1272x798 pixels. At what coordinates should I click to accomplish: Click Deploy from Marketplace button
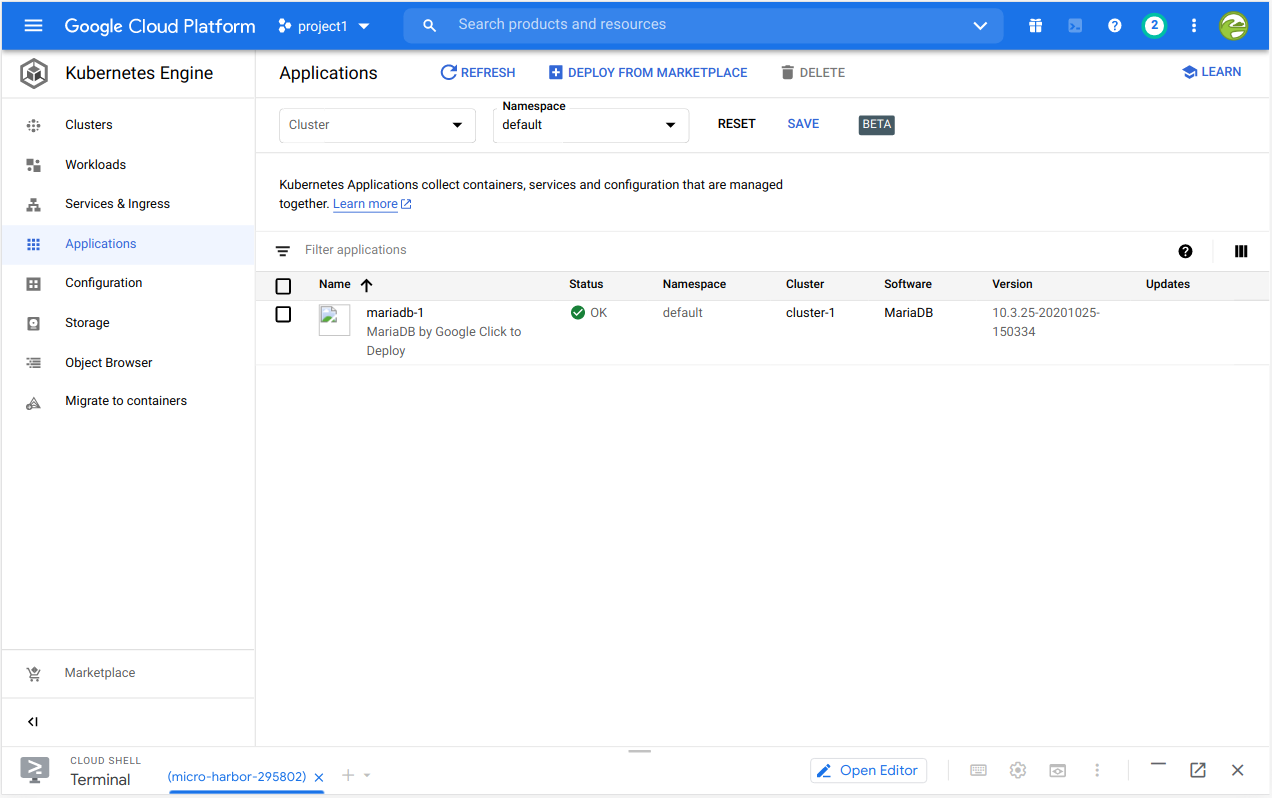click(x=647, y=73)
